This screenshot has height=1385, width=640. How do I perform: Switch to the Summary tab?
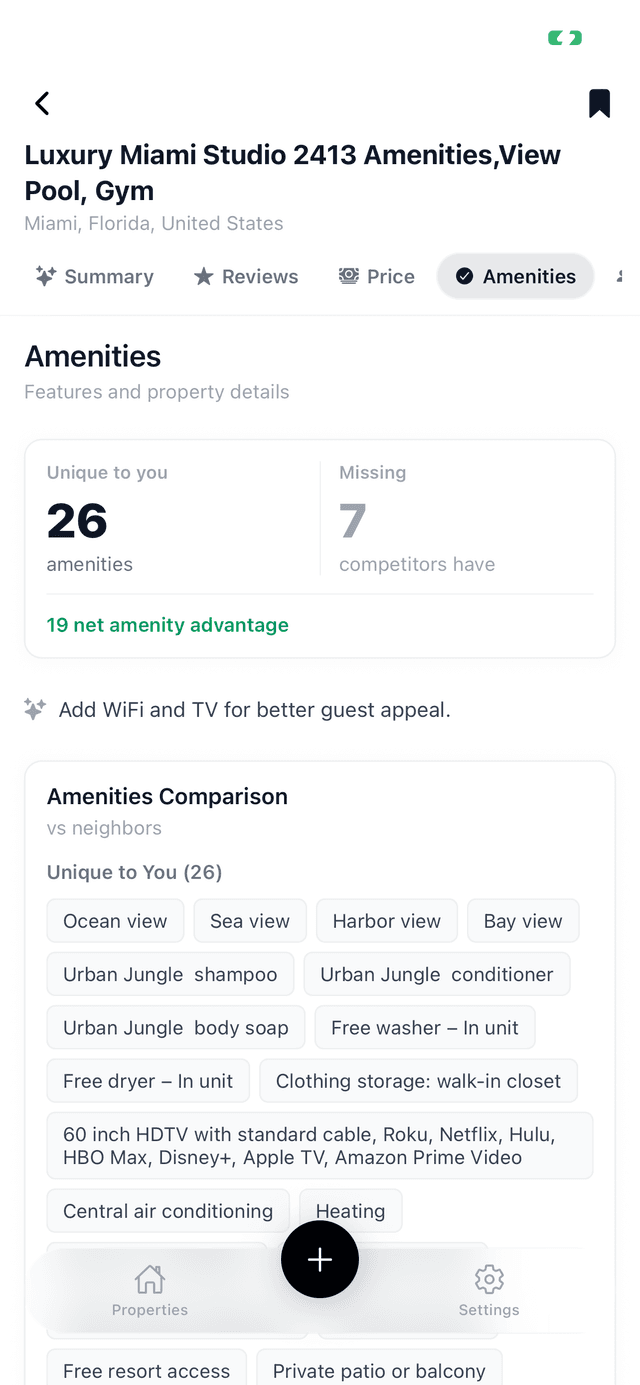coord(94,276)
